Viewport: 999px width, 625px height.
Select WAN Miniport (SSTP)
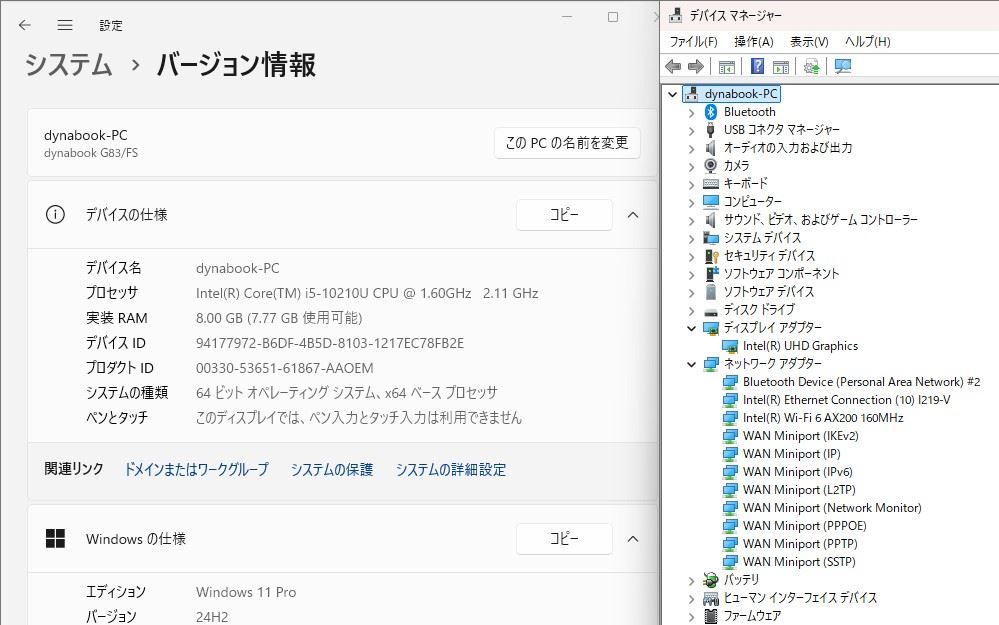(x=799, y=562)
